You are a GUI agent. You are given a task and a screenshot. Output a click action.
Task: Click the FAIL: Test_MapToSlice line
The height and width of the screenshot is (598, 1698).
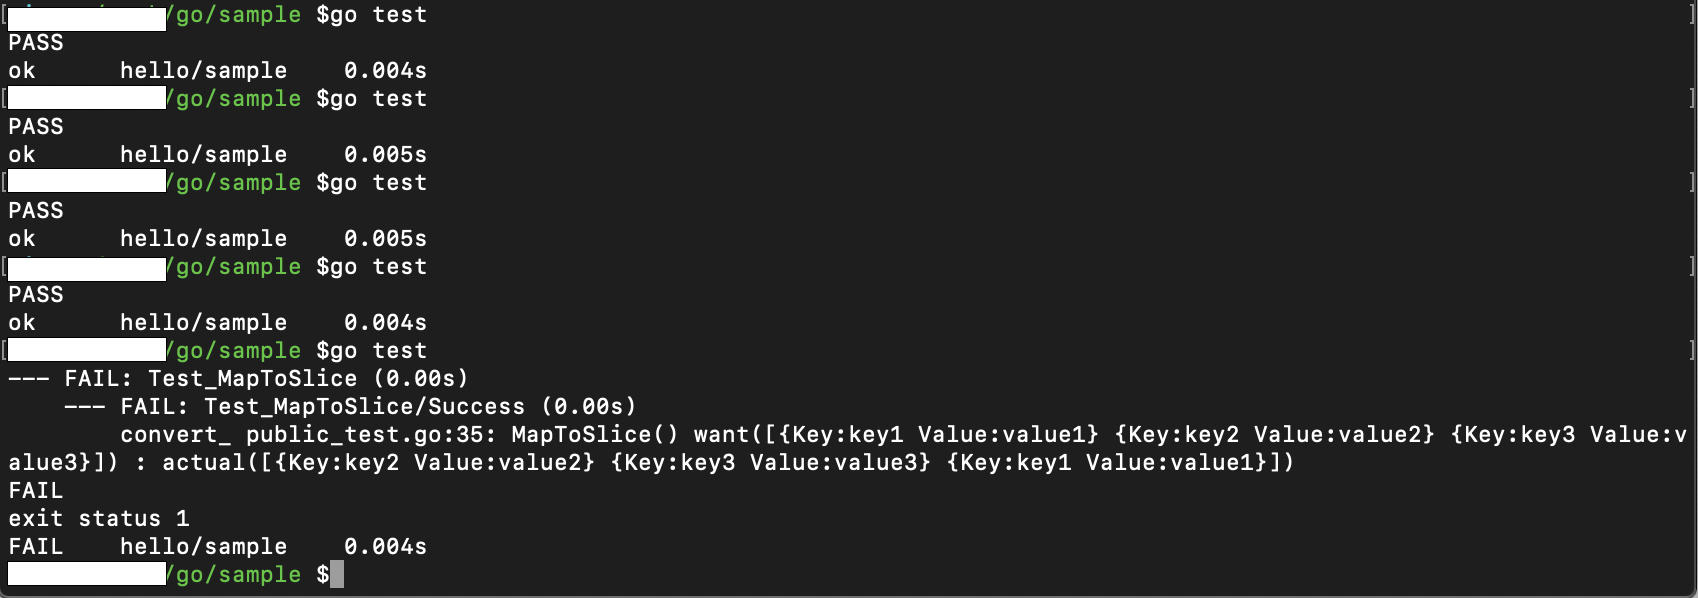pyautogui.click(x=238, y=379)
